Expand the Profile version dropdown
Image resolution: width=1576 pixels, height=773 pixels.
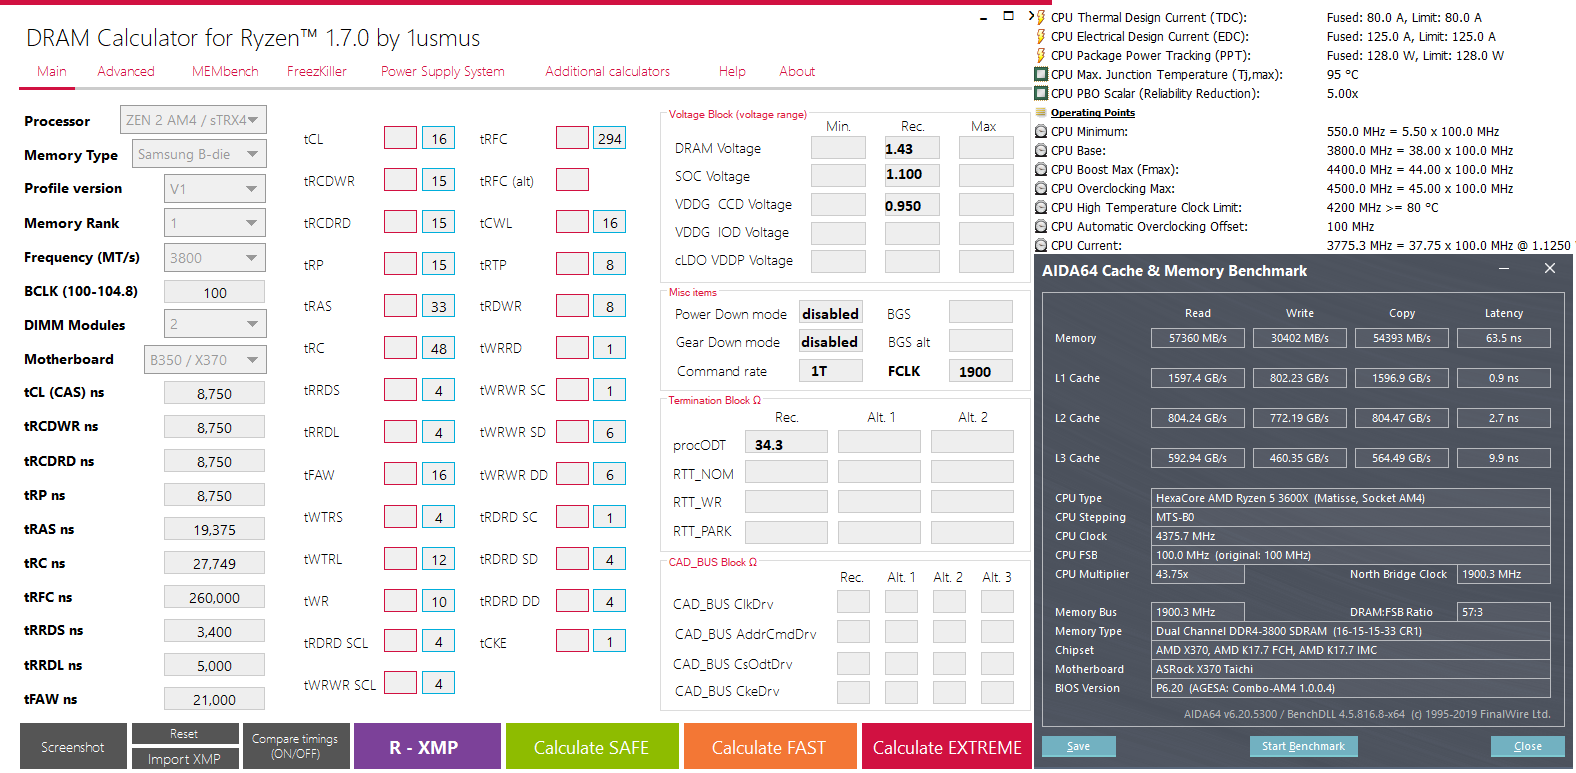point(215,188)
